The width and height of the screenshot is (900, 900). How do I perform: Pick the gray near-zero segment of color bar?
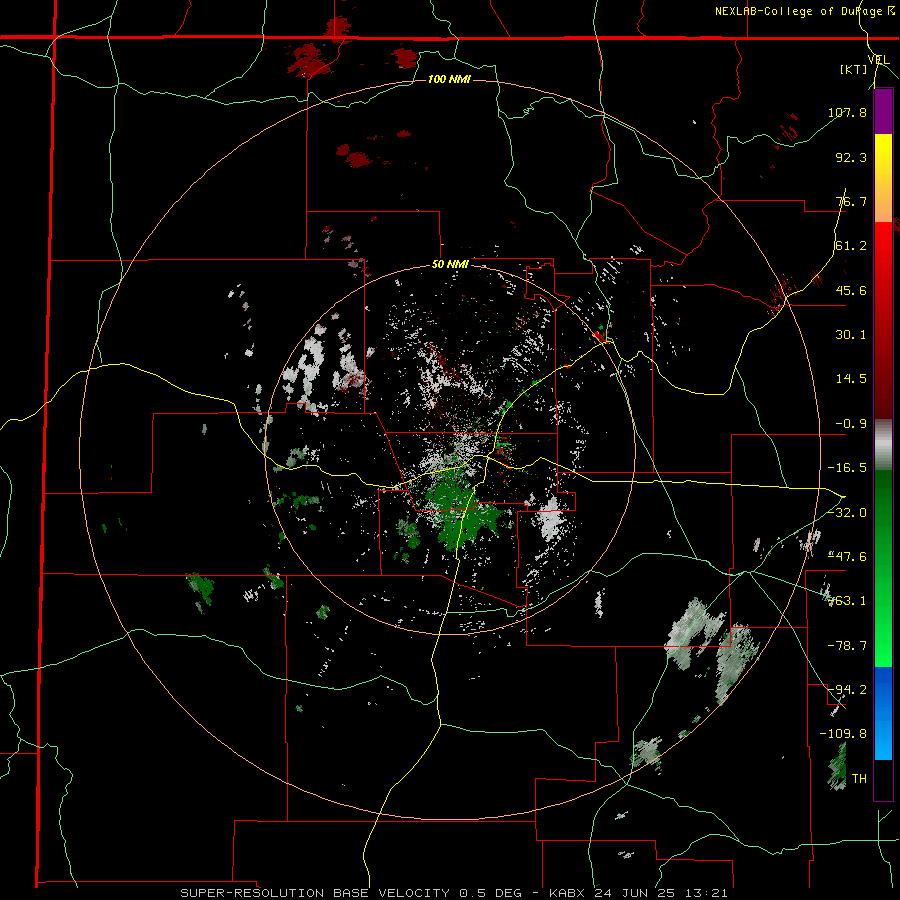point(883,445)
